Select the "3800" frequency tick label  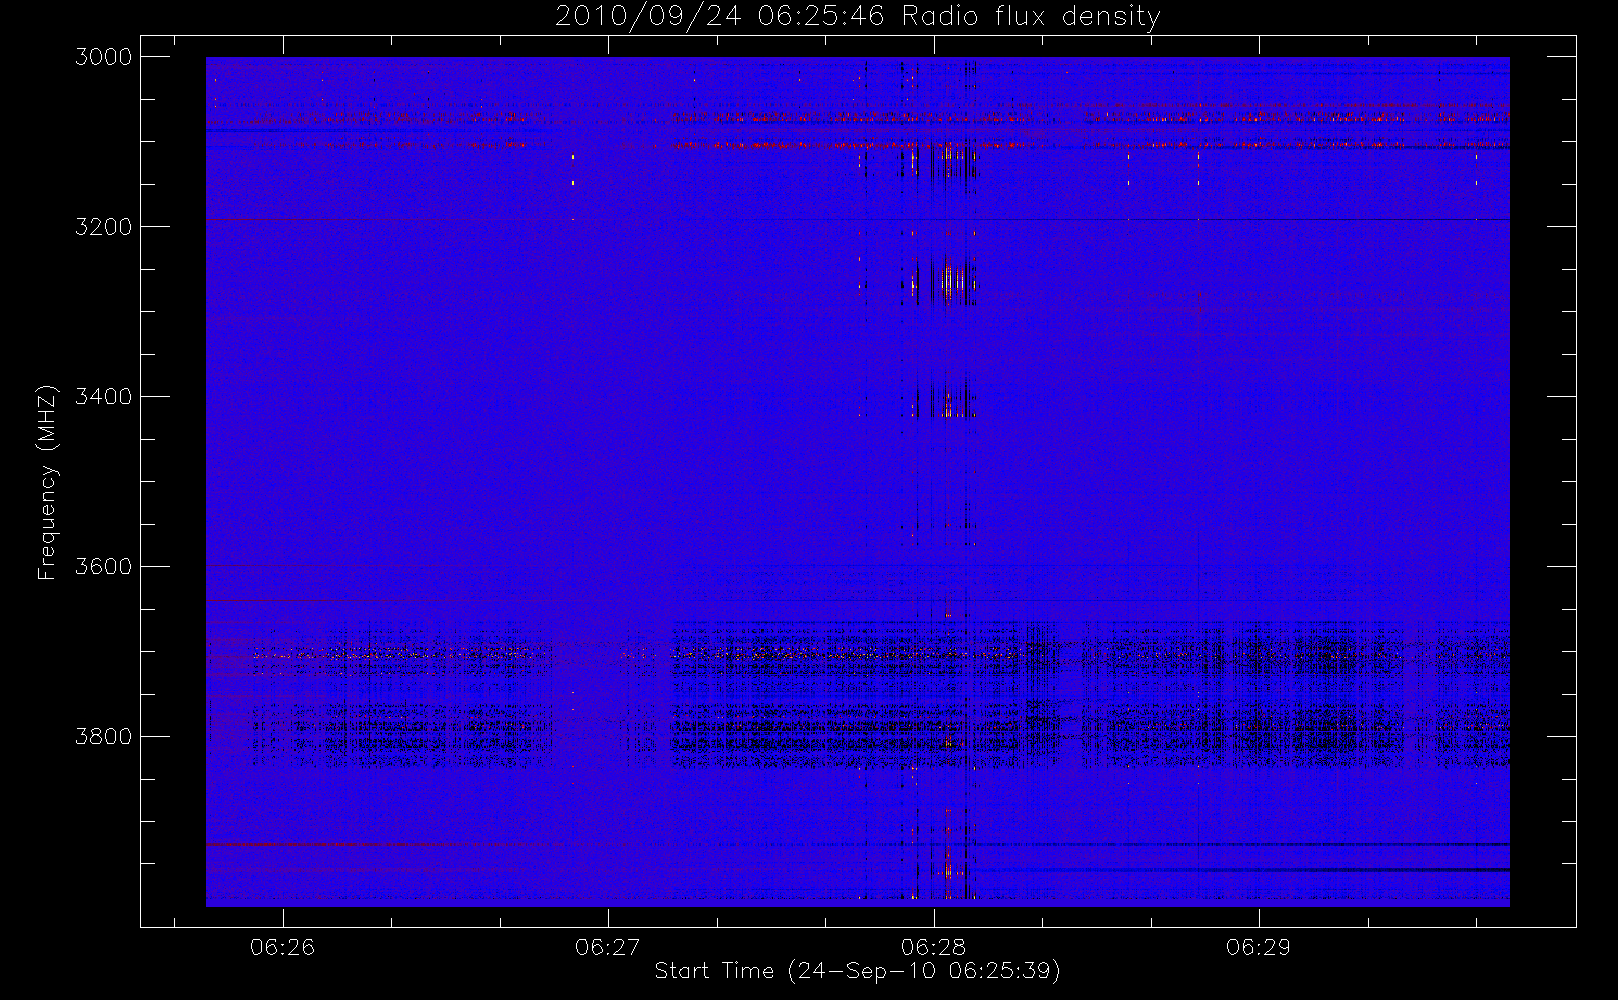[x=104, y=737]
